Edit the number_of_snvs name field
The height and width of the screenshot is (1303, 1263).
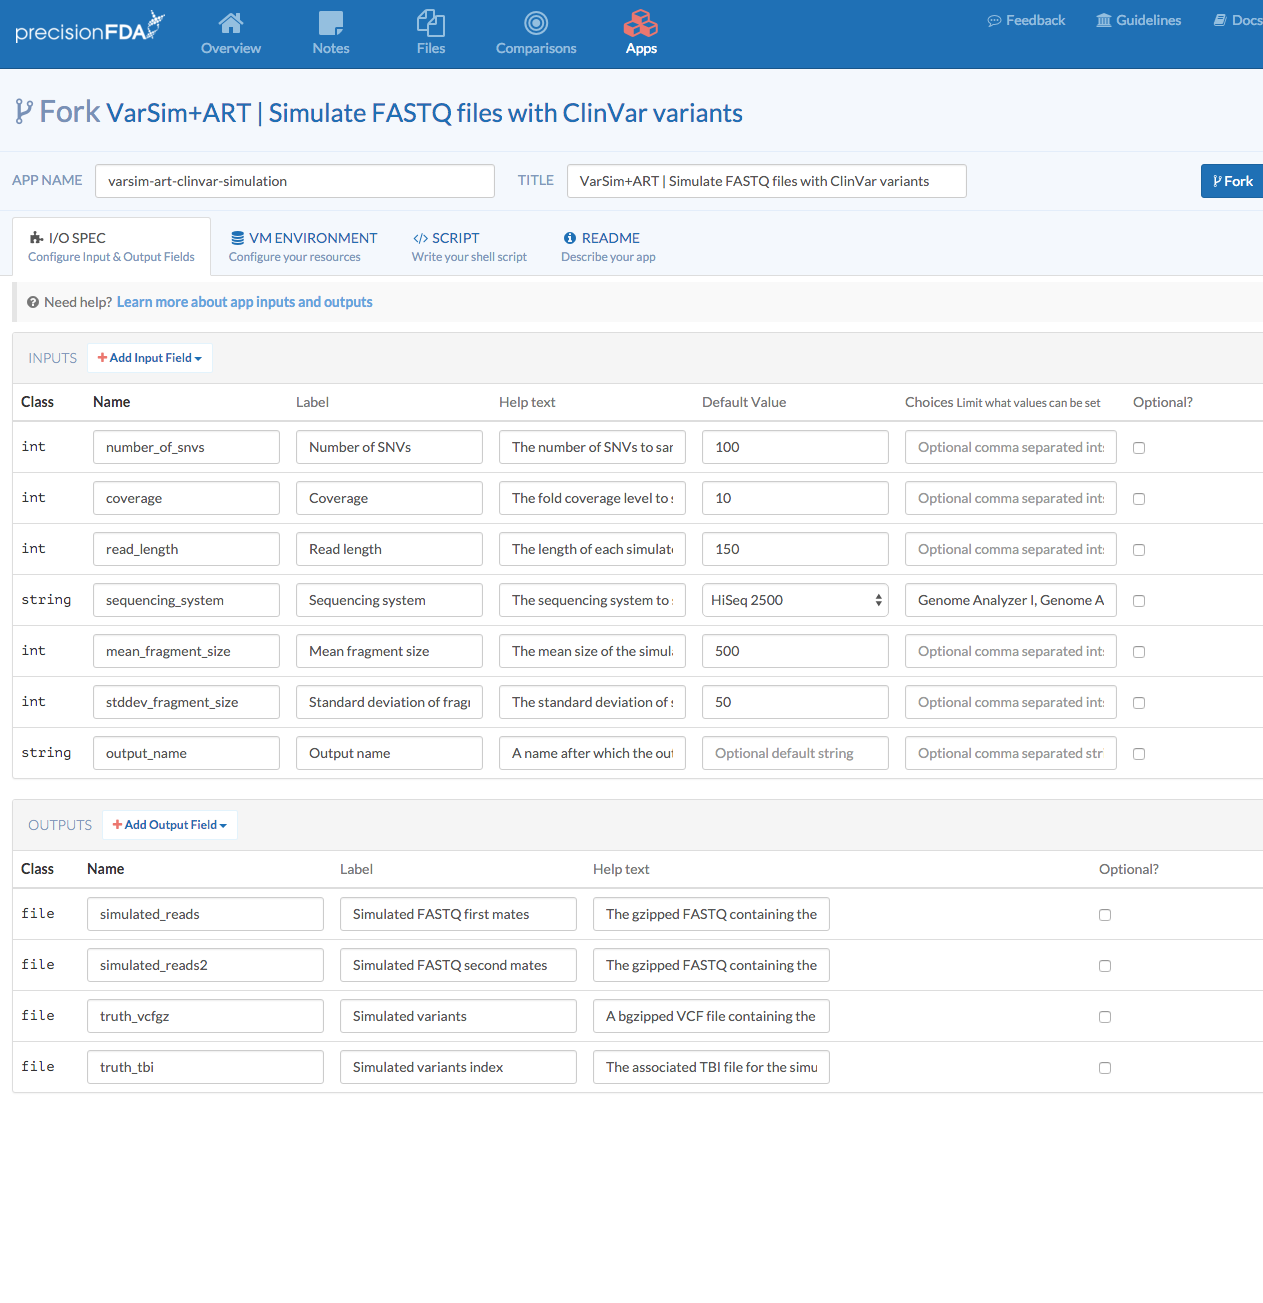tap(186, 447)
